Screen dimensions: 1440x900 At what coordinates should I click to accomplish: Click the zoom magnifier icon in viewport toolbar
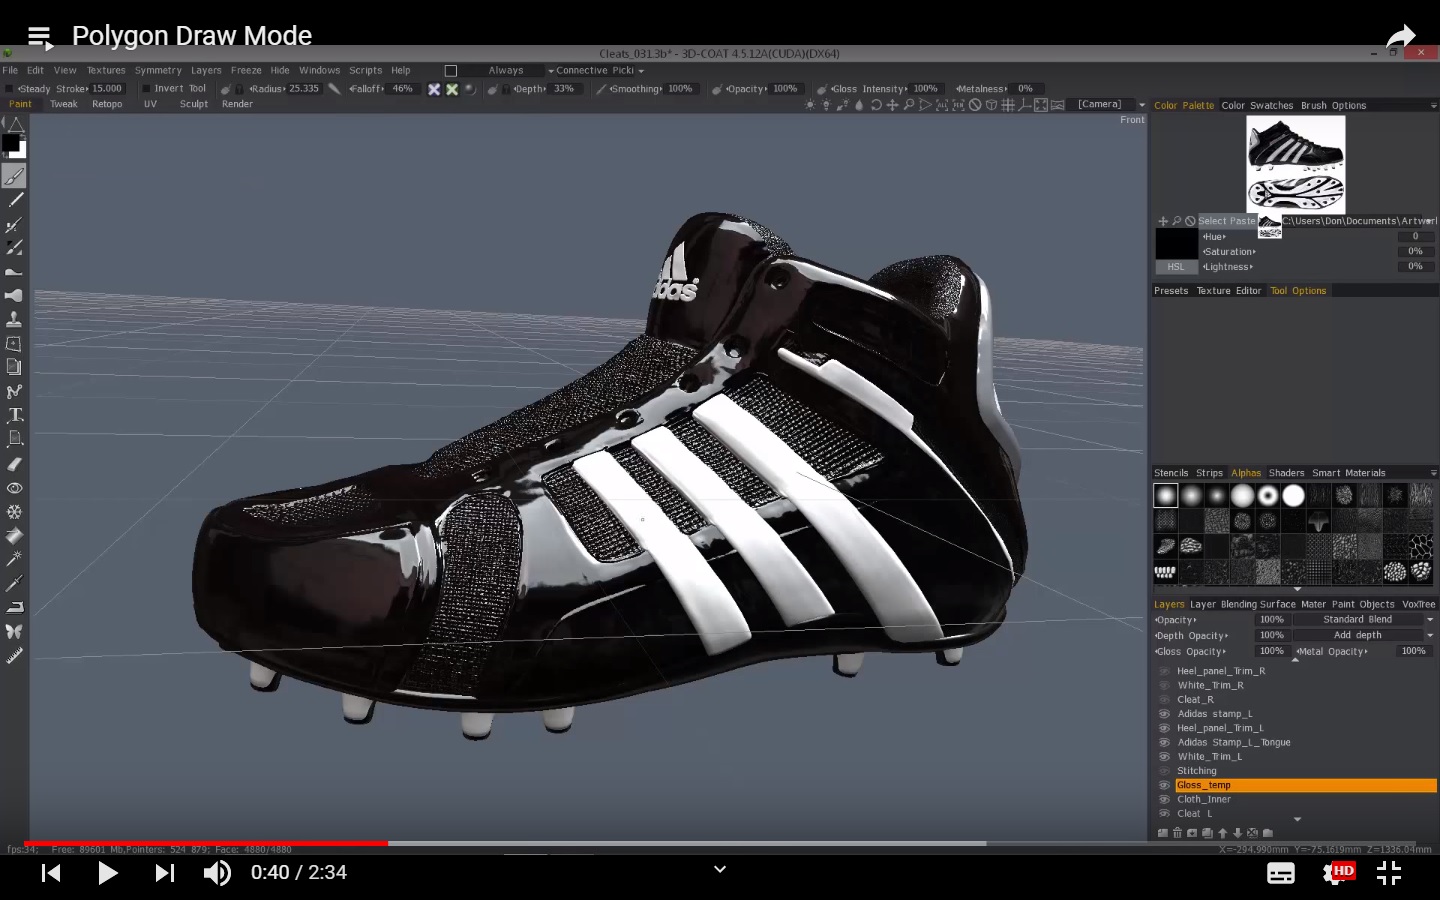point(909,105)
